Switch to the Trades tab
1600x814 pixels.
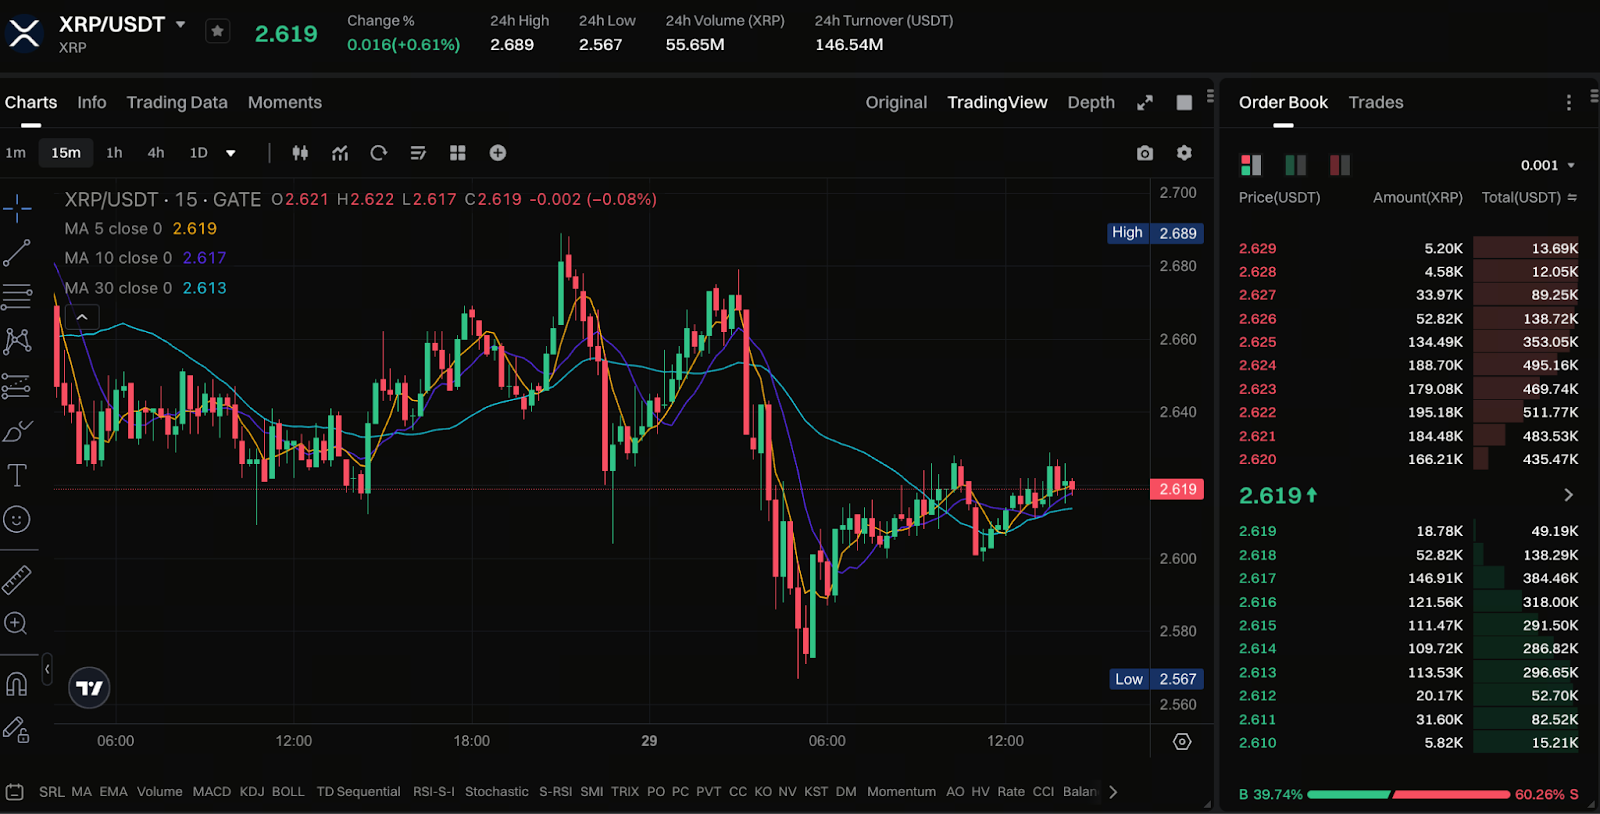[1376, 102]
